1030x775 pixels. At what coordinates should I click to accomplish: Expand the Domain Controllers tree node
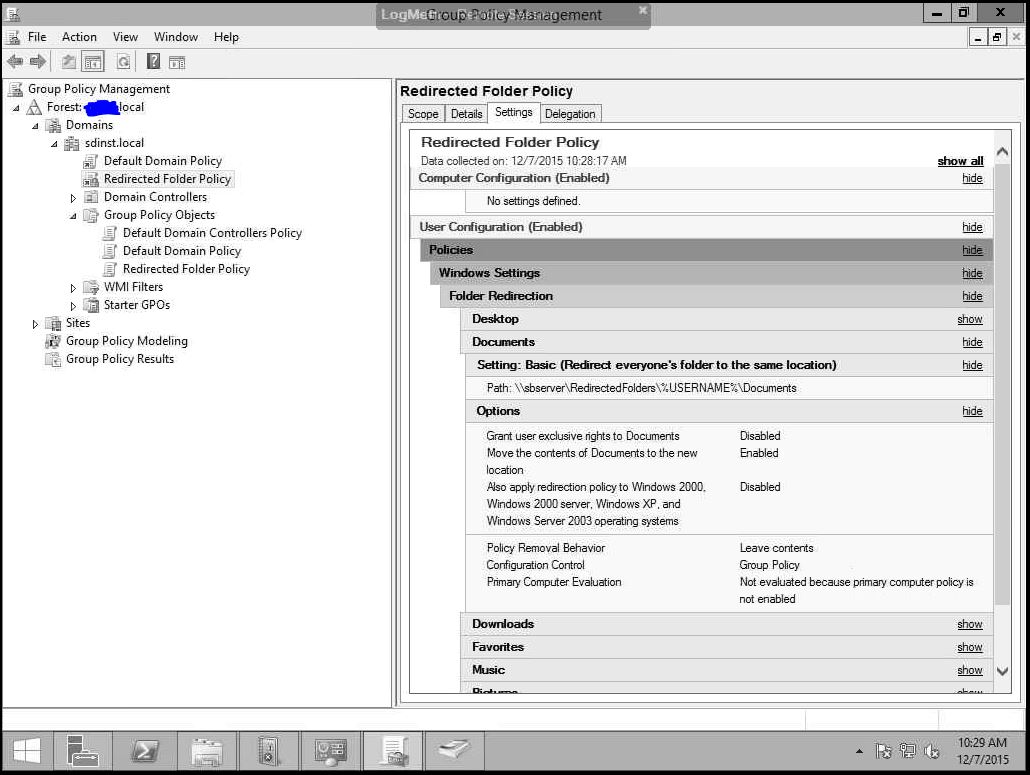tap(71, 196)
